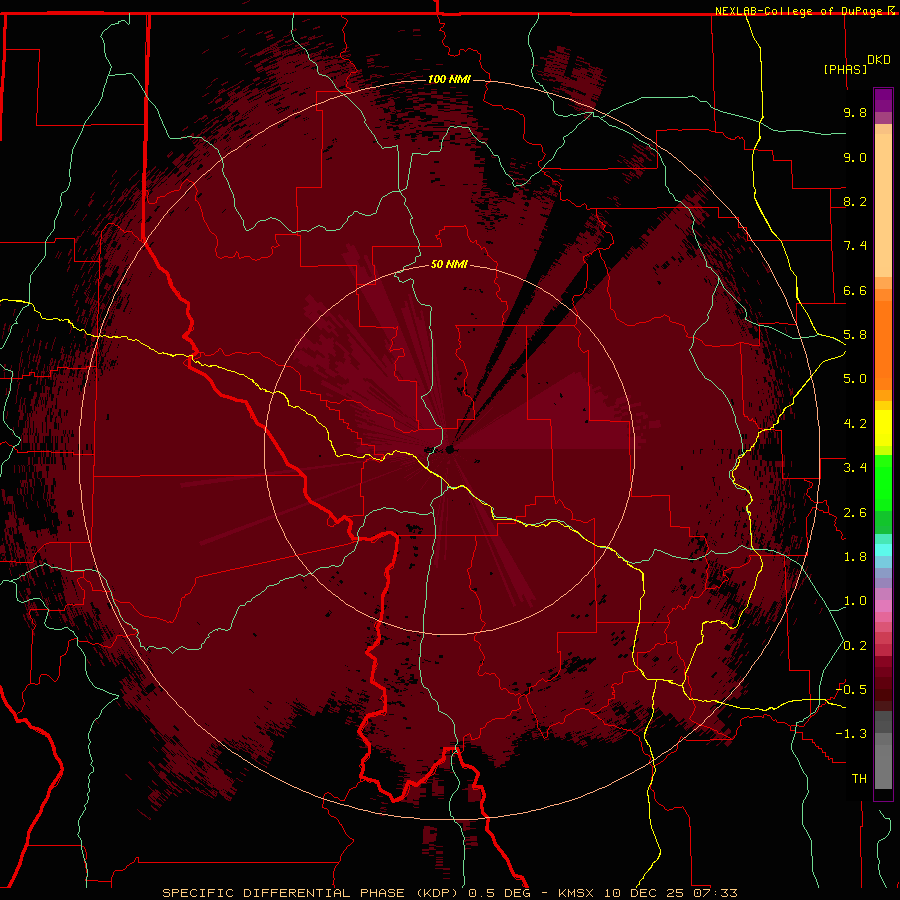The image size is (900, 900).
Task: Click the '[PHAS]' label above colorbar
Action: click(845, 70)
